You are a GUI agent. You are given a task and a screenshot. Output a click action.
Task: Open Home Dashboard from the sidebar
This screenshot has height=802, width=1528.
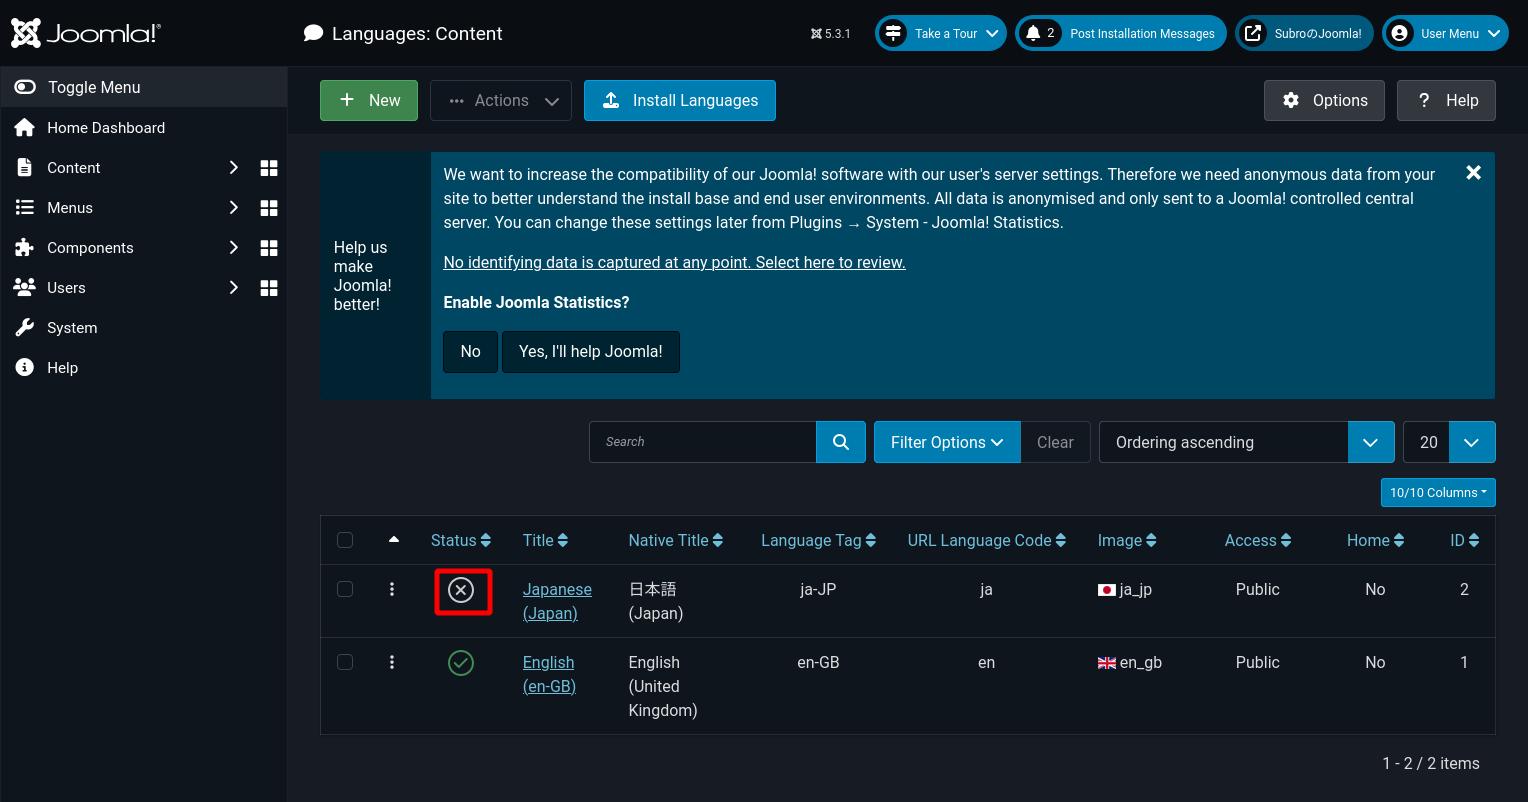coord(143,127)
